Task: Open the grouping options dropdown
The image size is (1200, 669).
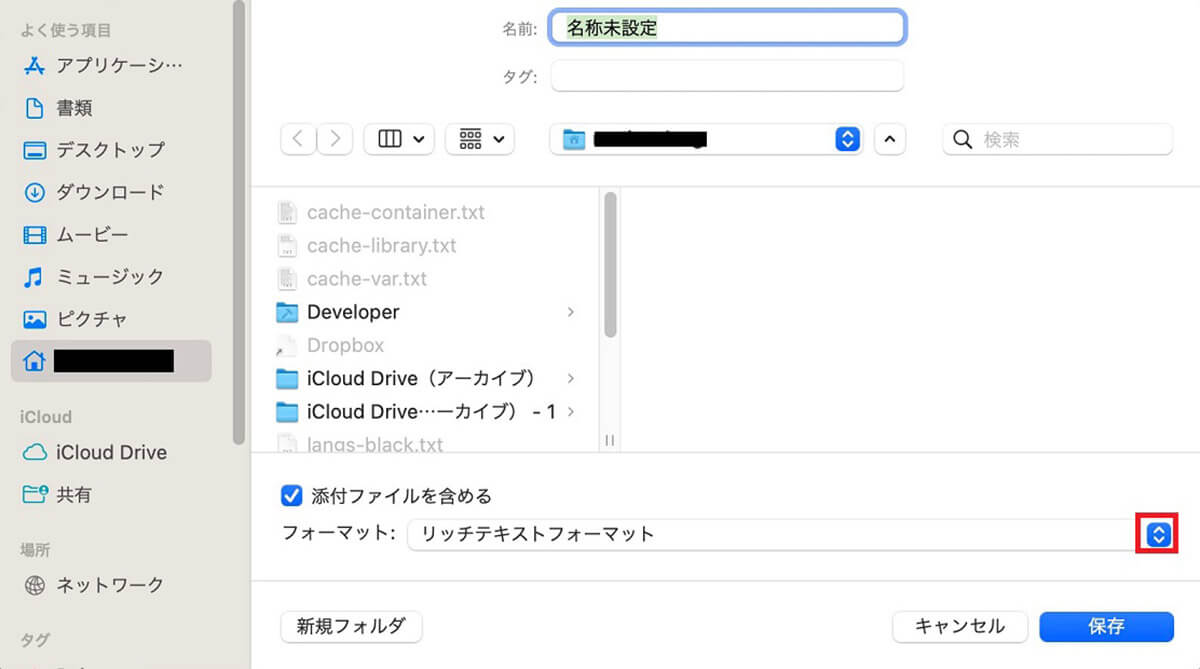Action: click(x=480, y=140)
